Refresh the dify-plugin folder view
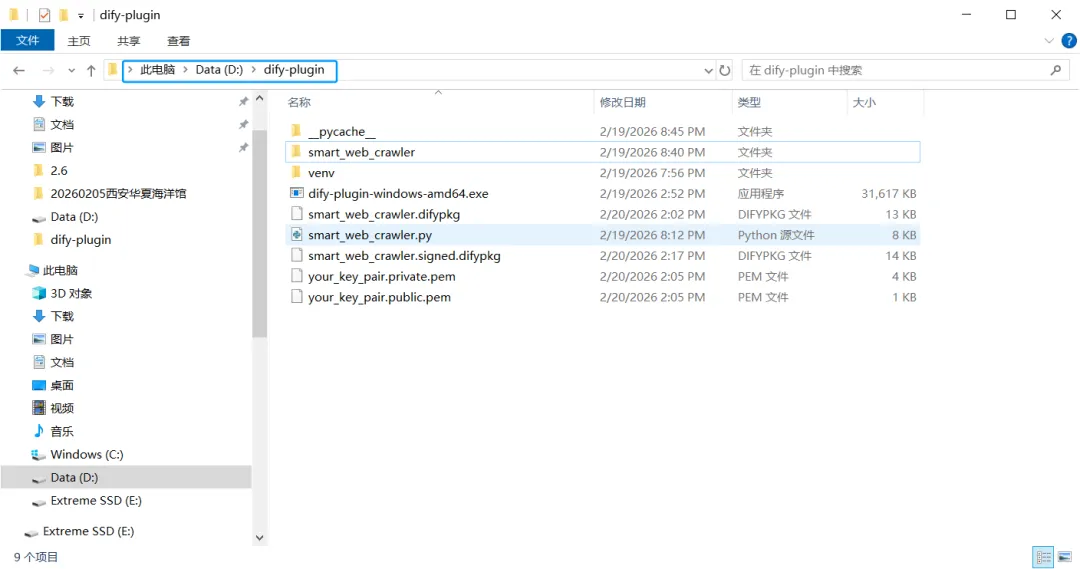This screenshot has height=569, width=1080. [725, 70]
